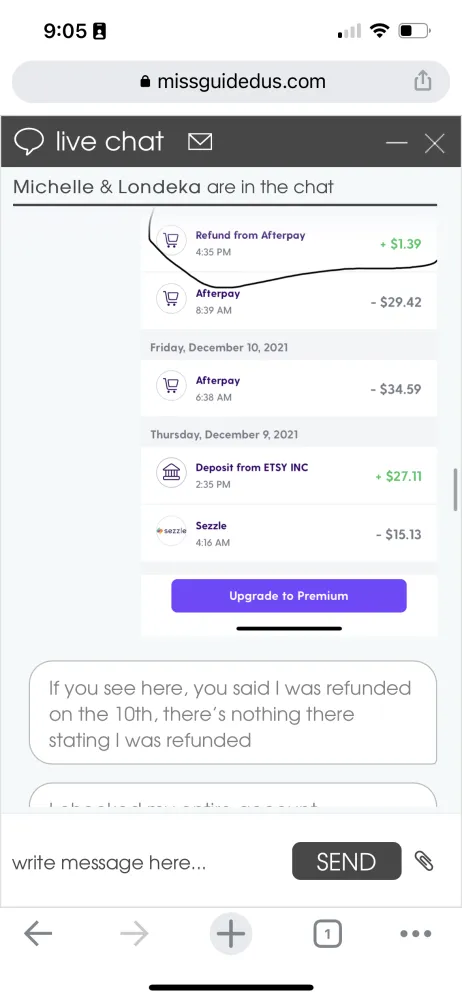Minimize the live chat window
The width and height of the screenshot is (462, 1000).
point(396,143)
